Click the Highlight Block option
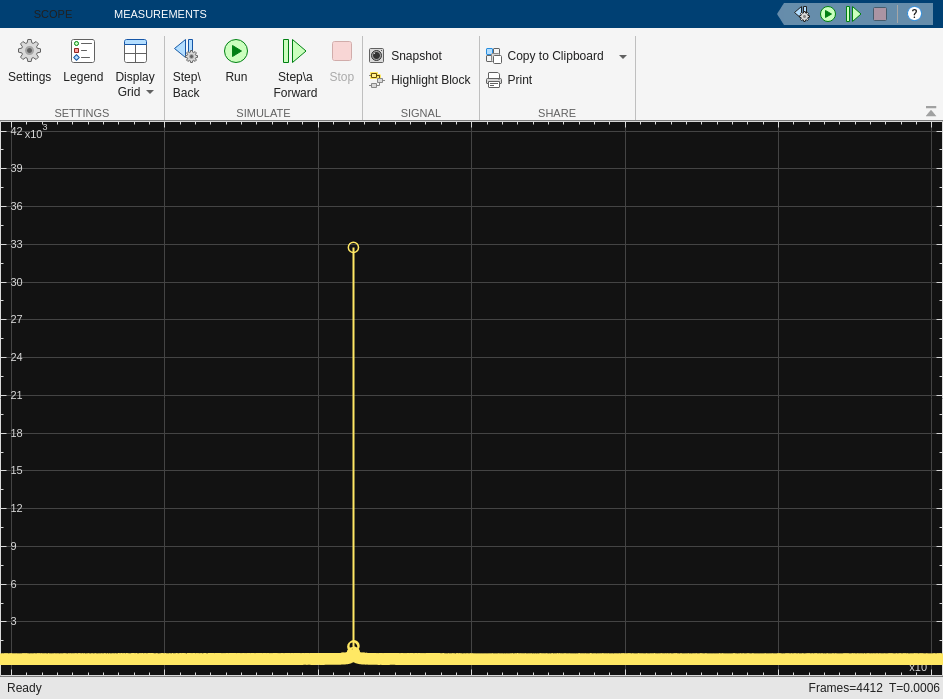The width and height of the screenshot is (943, 699). (x=420, y=80)
